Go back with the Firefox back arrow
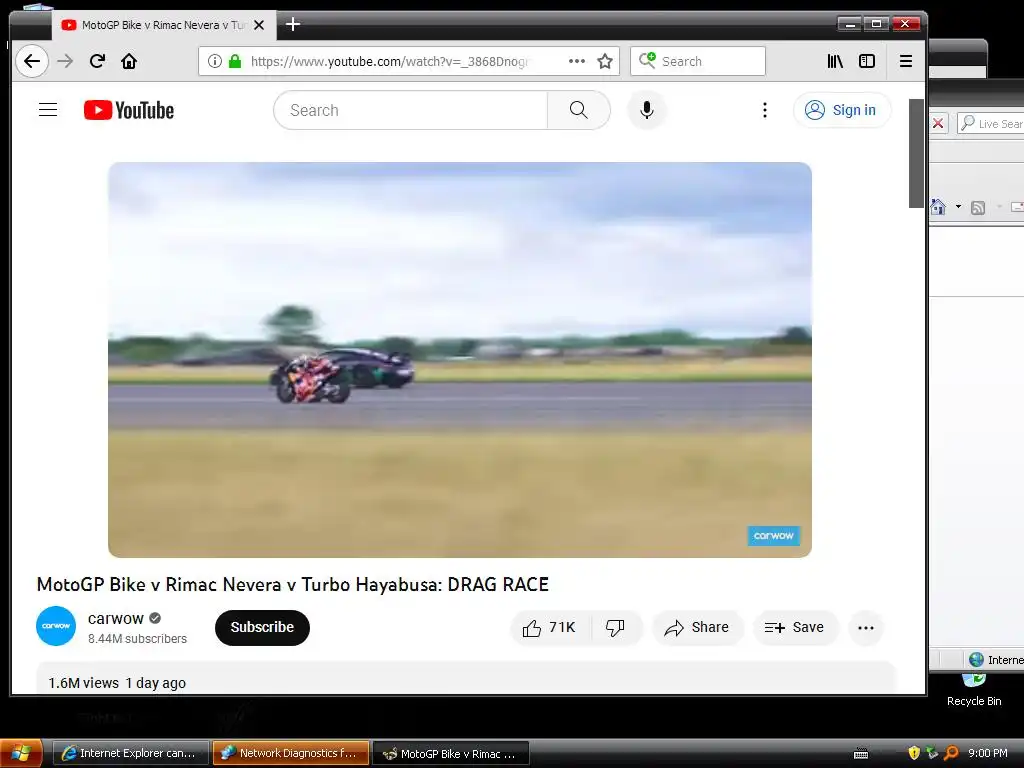This screenshot has height=768, width=1024. [31, 61]
